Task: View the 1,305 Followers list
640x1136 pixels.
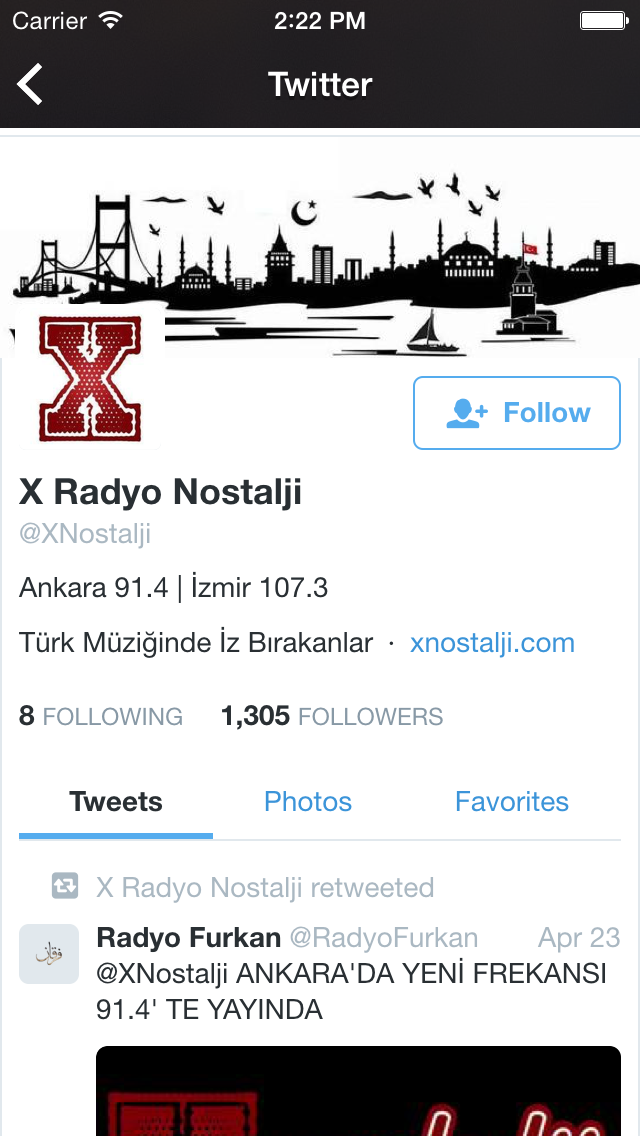Action: click(332, 717)
